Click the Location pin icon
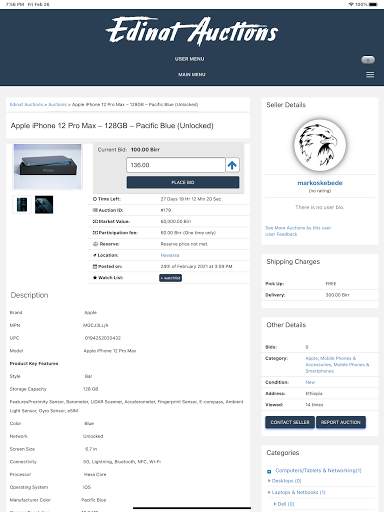This screenshot has height=512, width=384. click(x=95, y=255)
